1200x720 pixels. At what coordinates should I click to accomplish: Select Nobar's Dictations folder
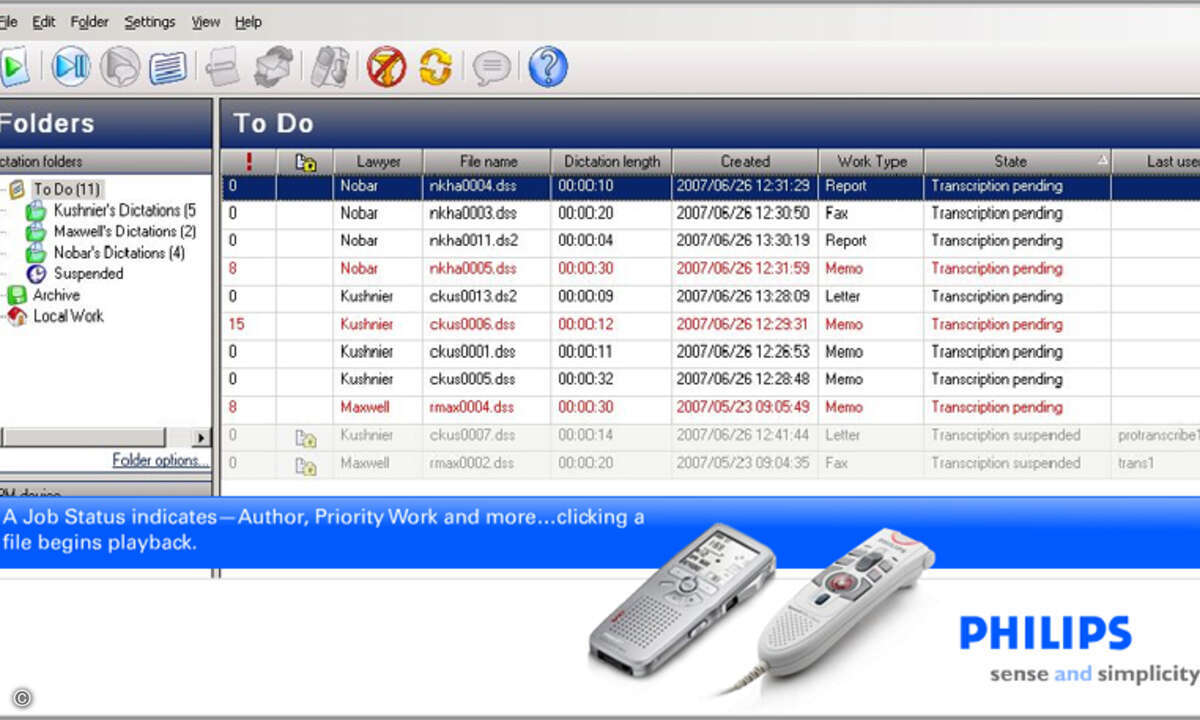pos(119,252)
